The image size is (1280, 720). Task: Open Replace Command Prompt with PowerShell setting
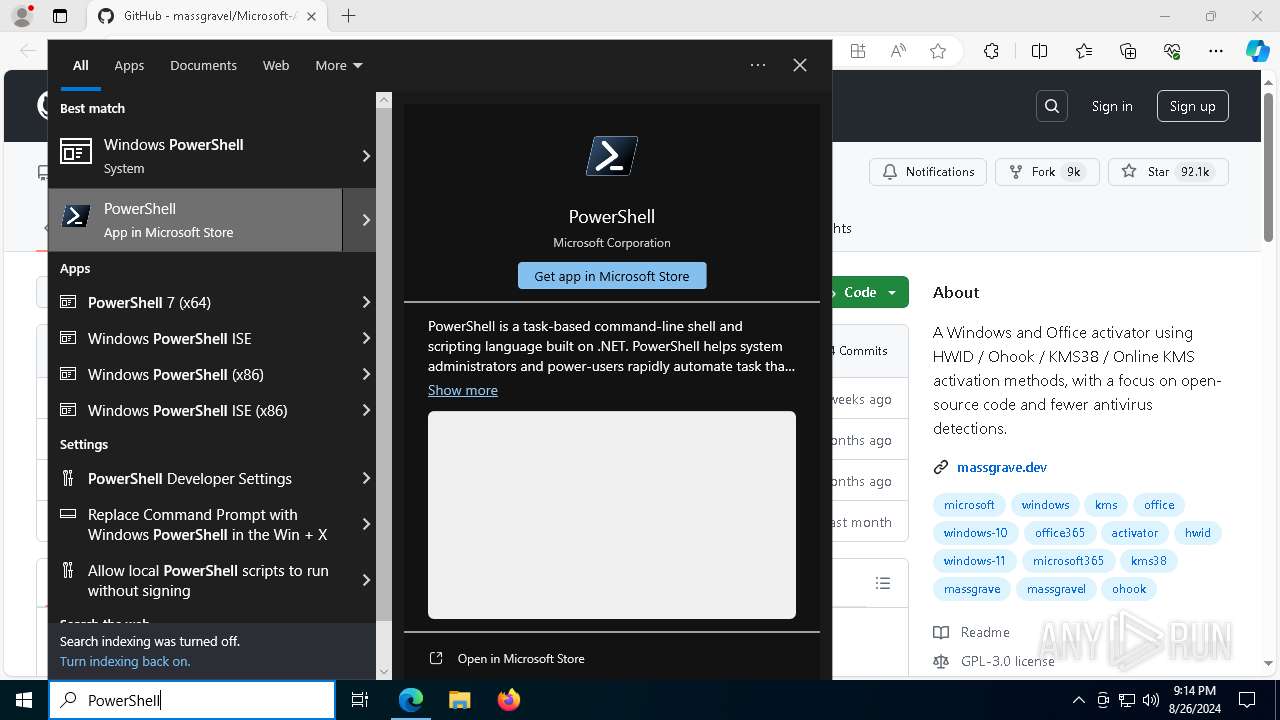click(x=195, y=524)
